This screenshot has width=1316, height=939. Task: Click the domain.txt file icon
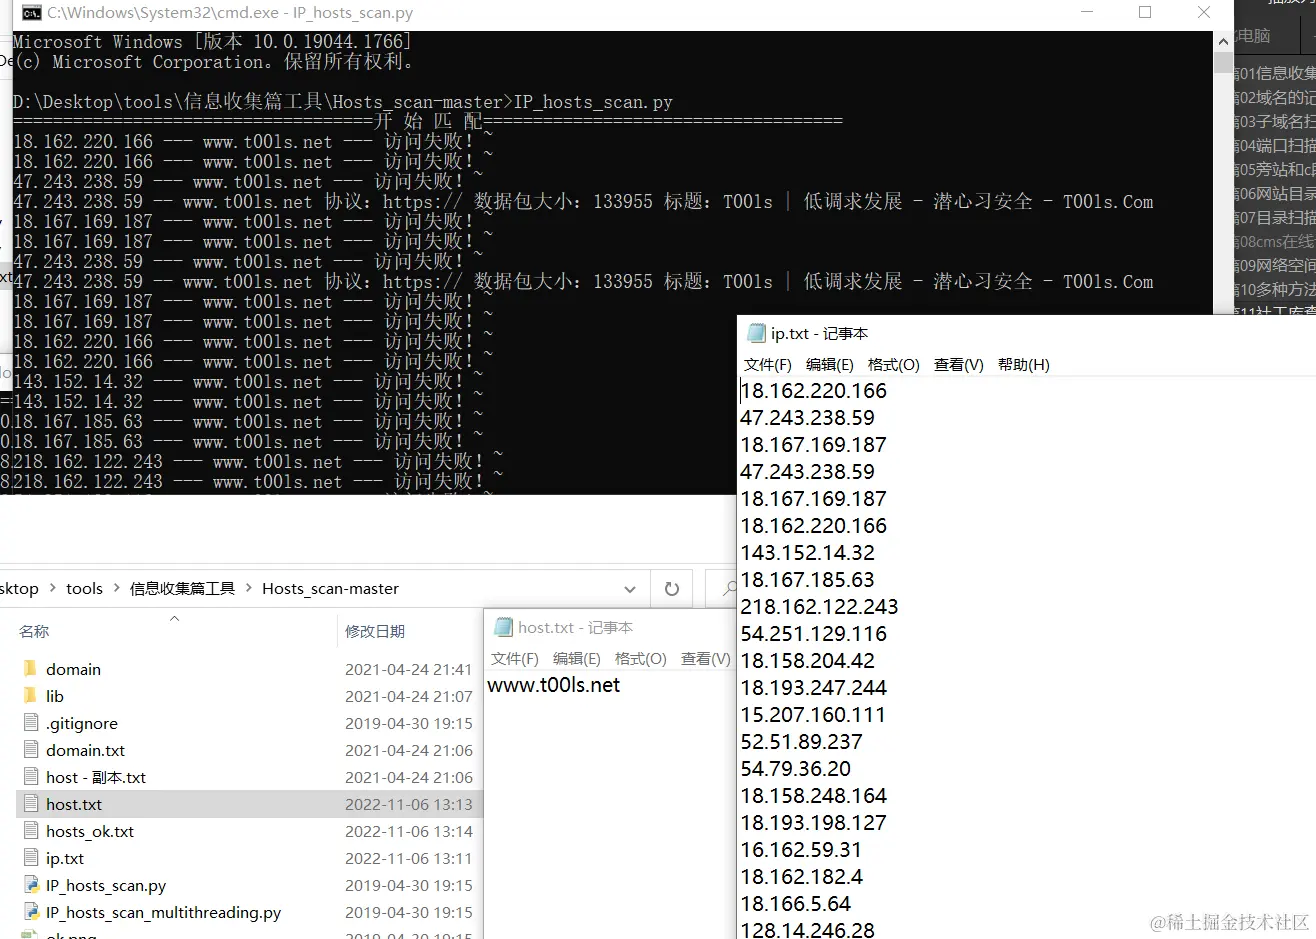(30, 750)
